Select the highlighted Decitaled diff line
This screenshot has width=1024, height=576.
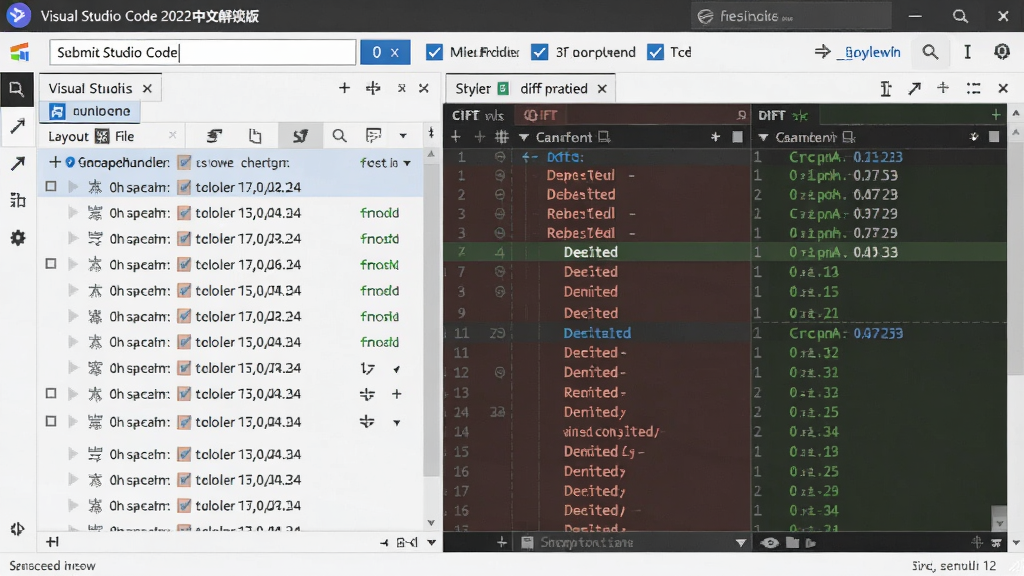click(x=597, y=333)
